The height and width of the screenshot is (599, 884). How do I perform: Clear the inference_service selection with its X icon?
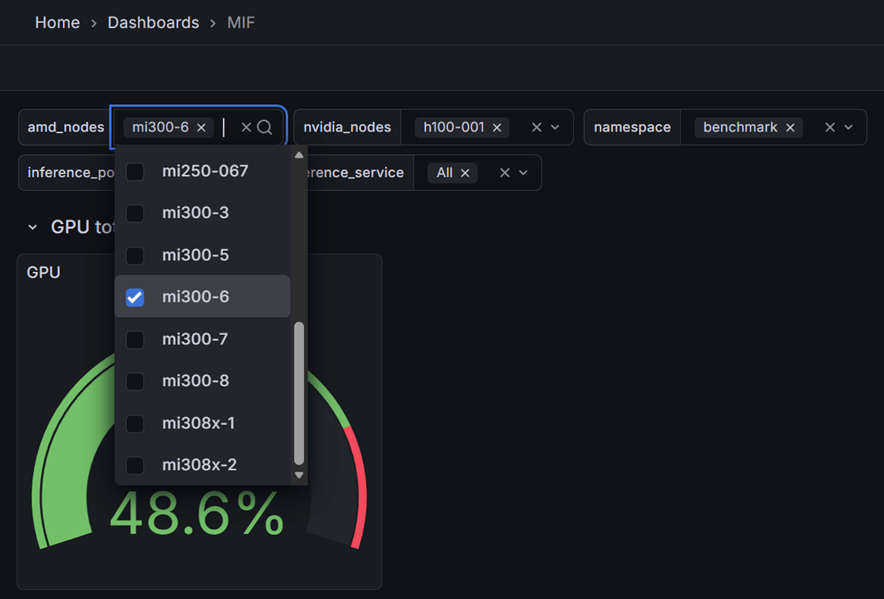505,172
